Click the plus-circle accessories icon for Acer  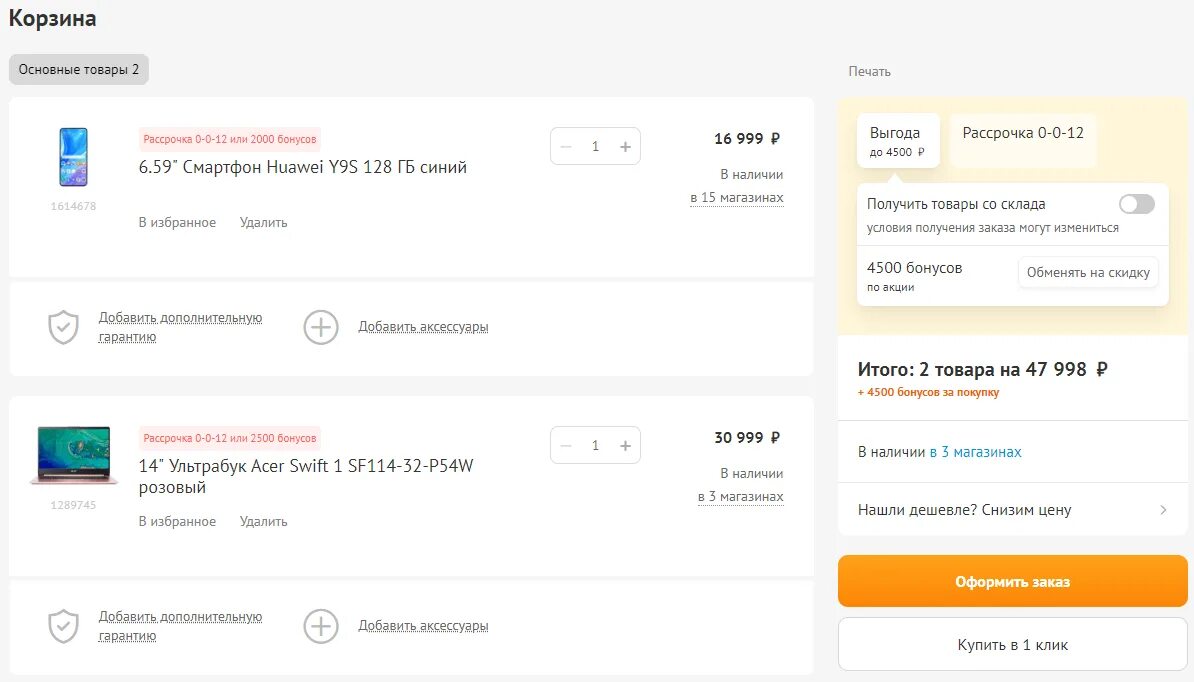pos(321,626)
